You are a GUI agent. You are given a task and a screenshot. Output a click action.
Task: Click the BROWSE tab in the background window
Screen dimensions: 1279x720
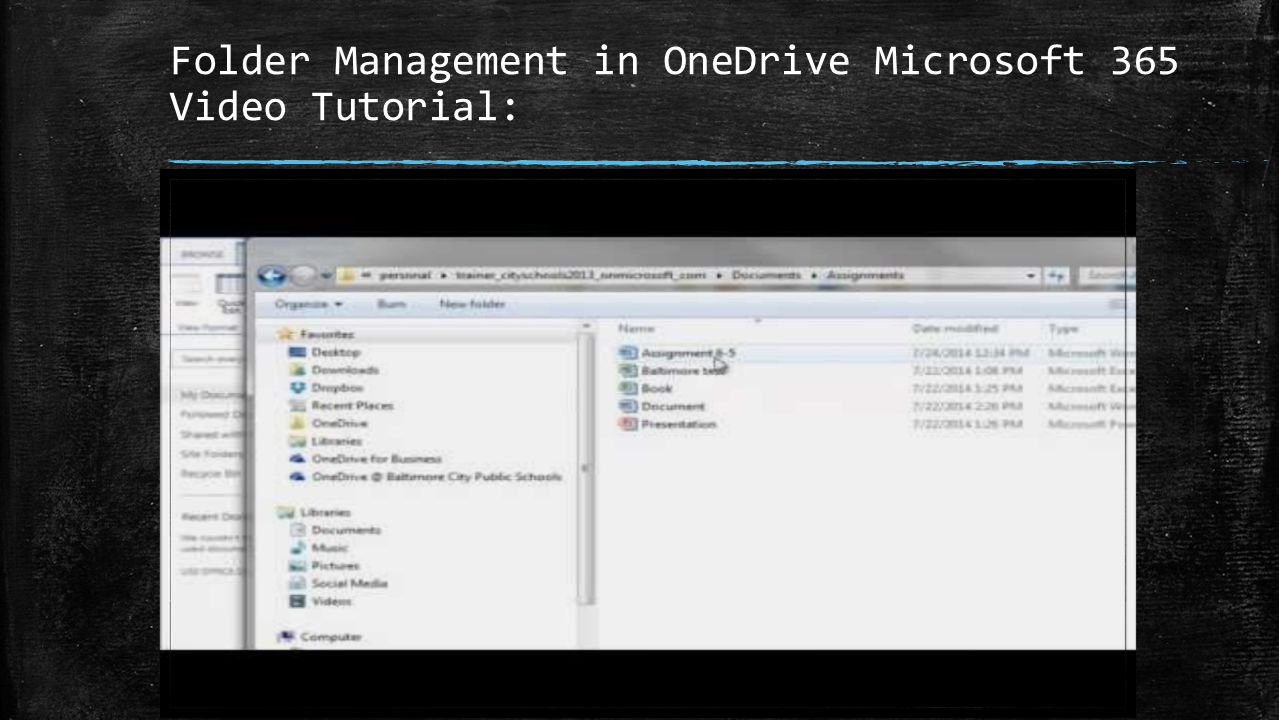point(200,256)
